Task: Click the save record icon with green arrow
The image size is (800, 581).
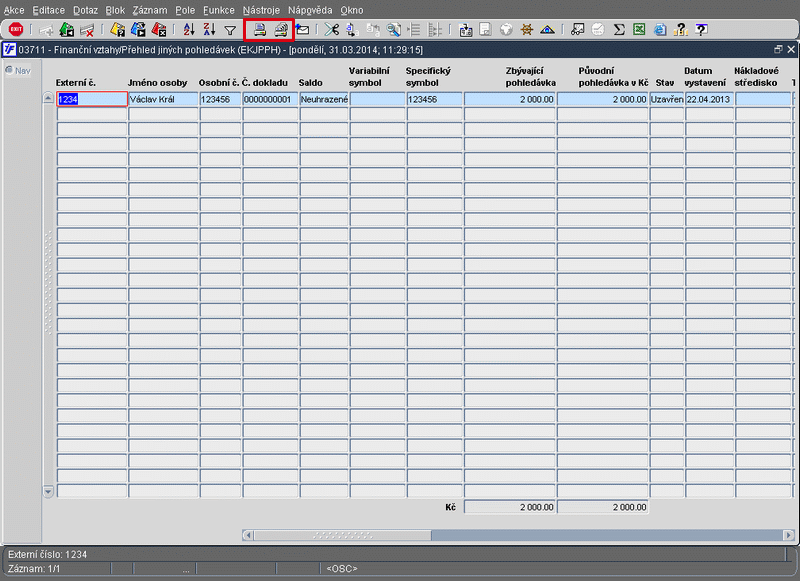Action: (66, 30)
